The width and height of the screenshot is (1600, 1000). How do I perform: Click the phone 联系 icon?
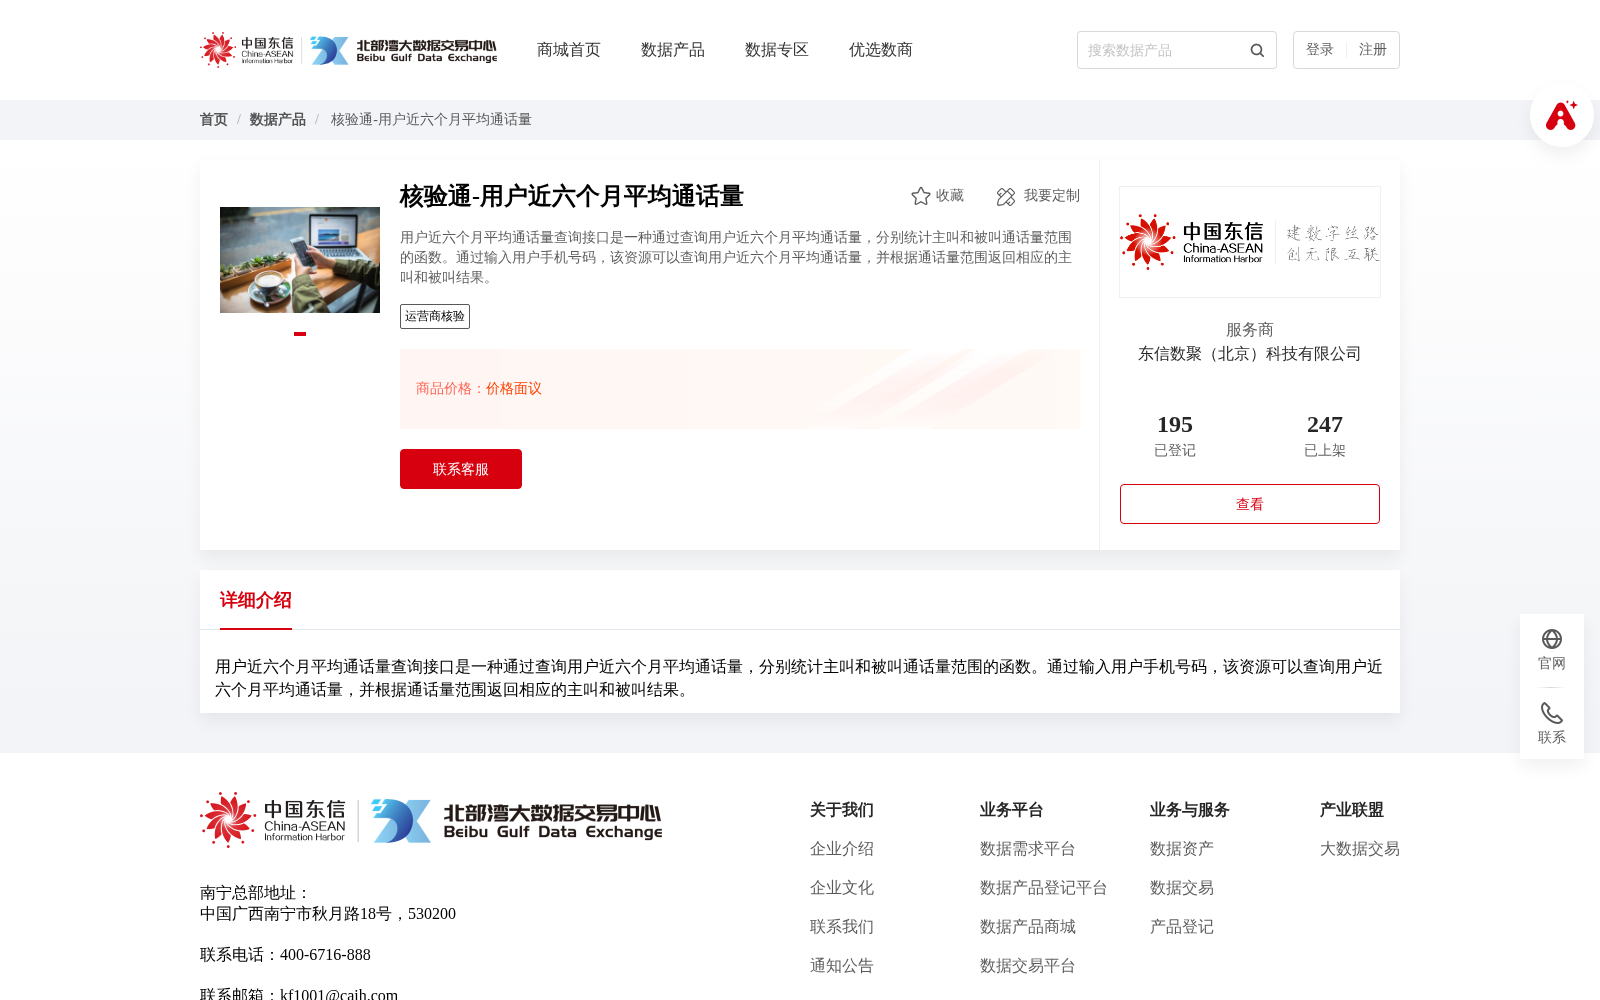(1552, 713)
